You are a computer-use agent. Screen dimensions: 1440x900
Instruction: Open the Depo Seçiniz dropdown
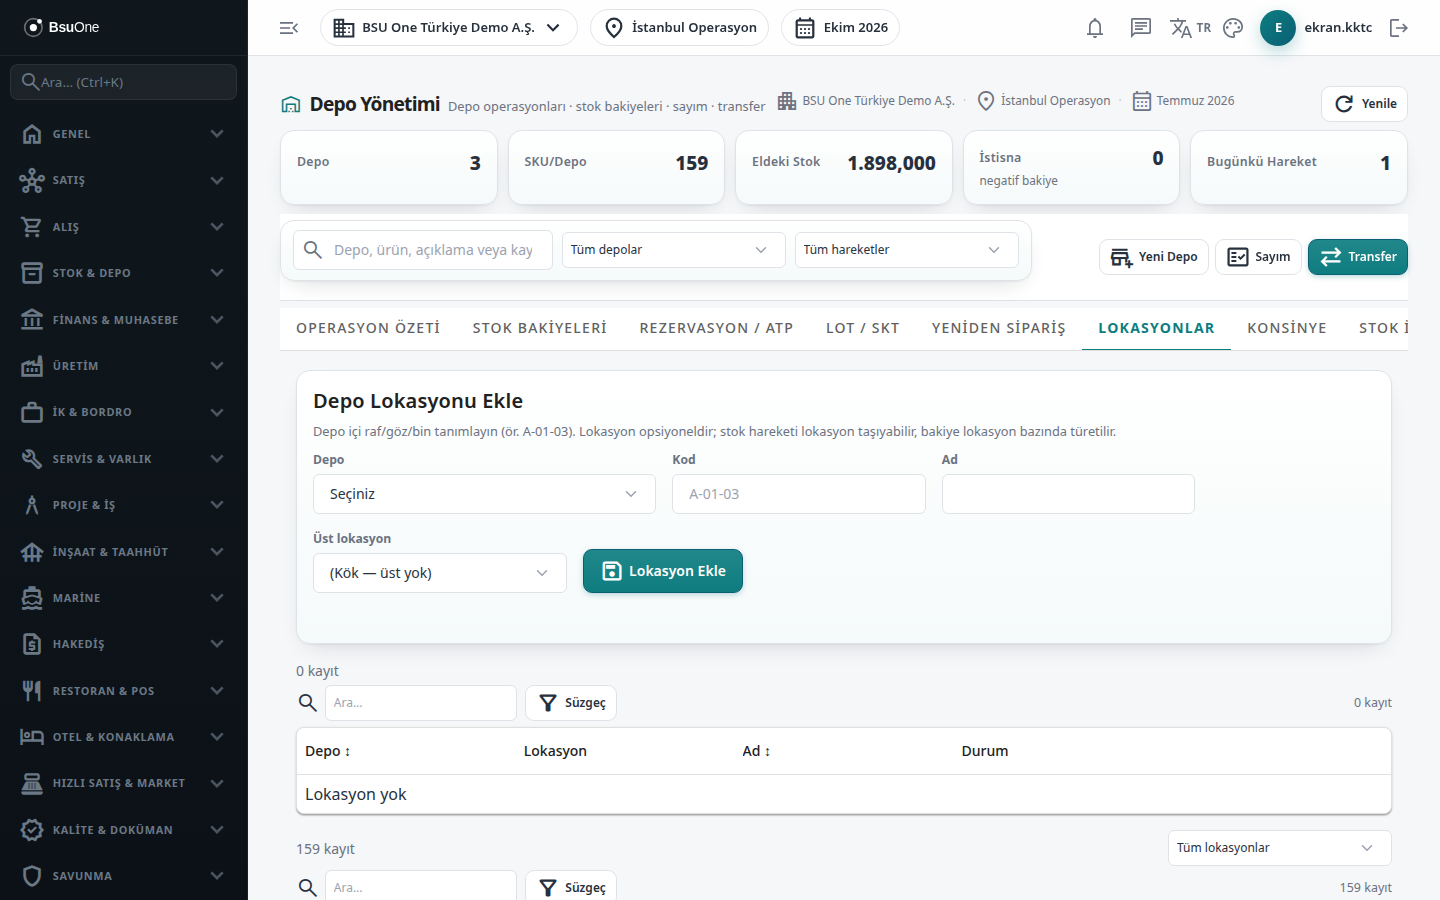click(484, 494)
